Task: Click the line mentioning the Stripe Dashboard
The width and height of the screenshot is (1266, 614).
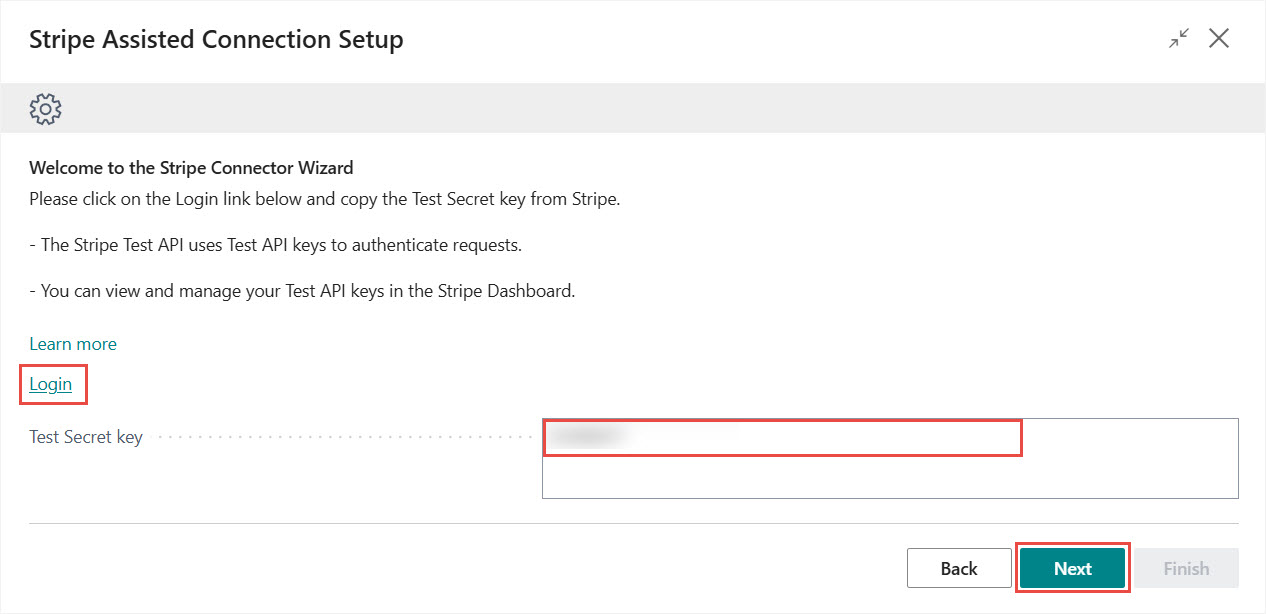Action: pos(302,292)
